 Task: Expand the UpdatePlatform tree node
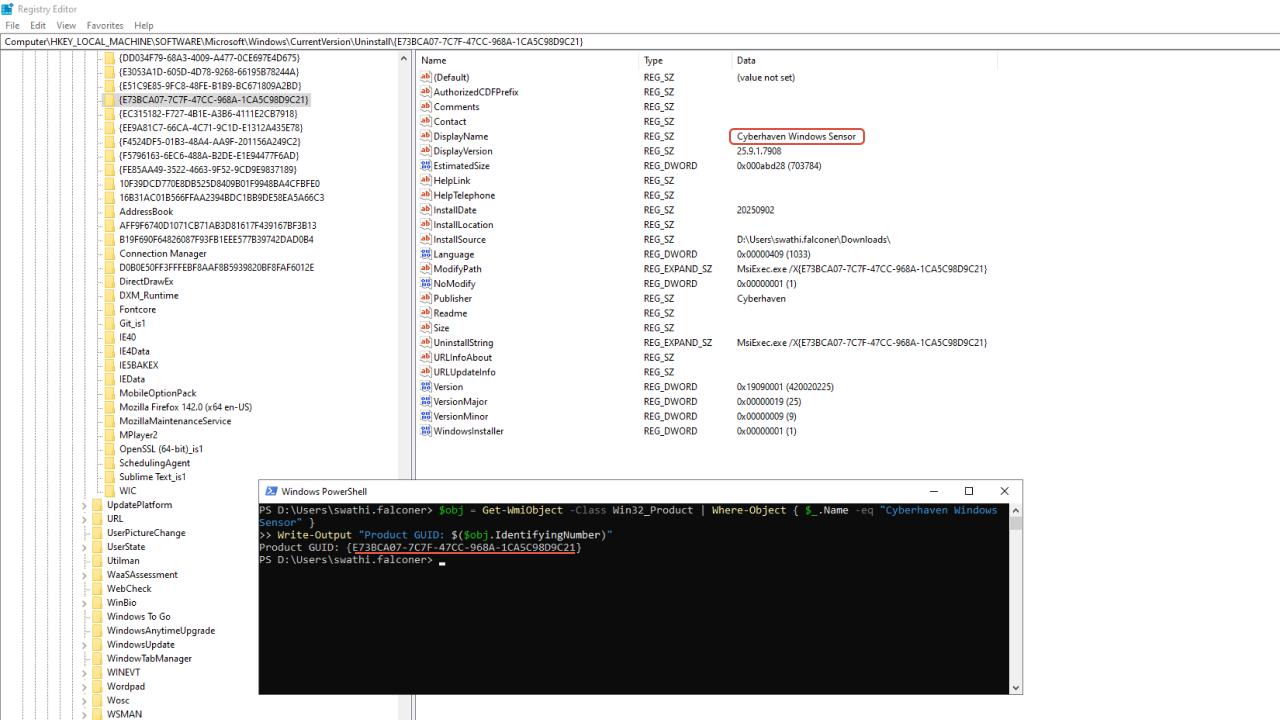click(85, 506)
